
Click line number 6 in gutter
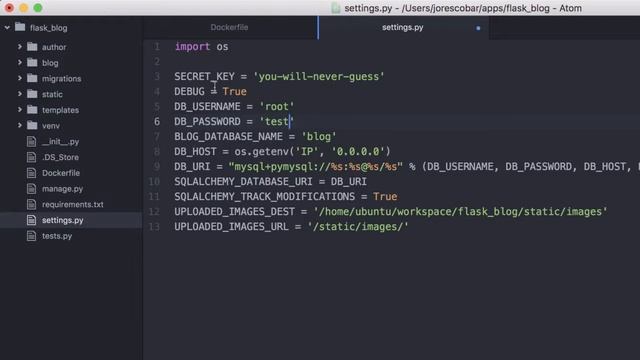tap(157, 122)
